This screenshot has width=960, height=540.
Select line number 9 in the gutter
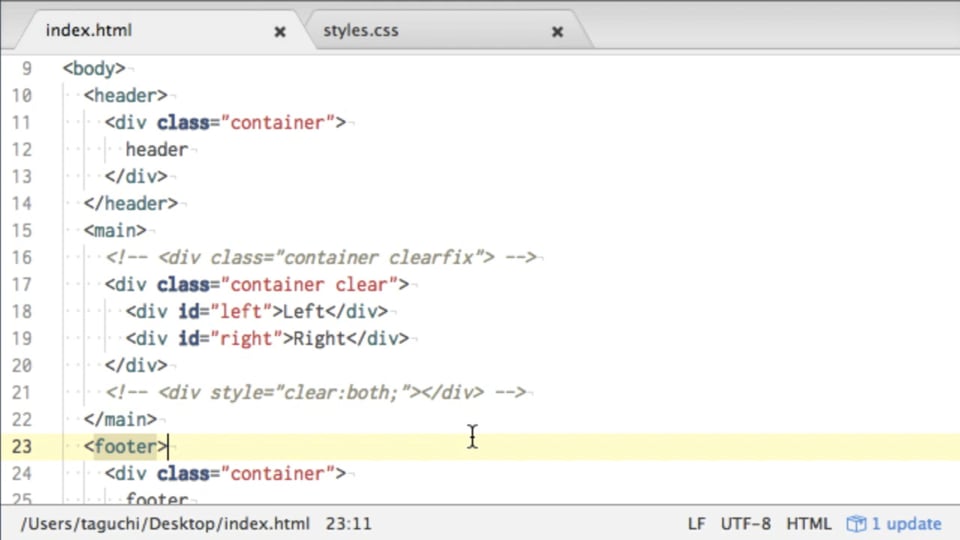coord(26,68)
